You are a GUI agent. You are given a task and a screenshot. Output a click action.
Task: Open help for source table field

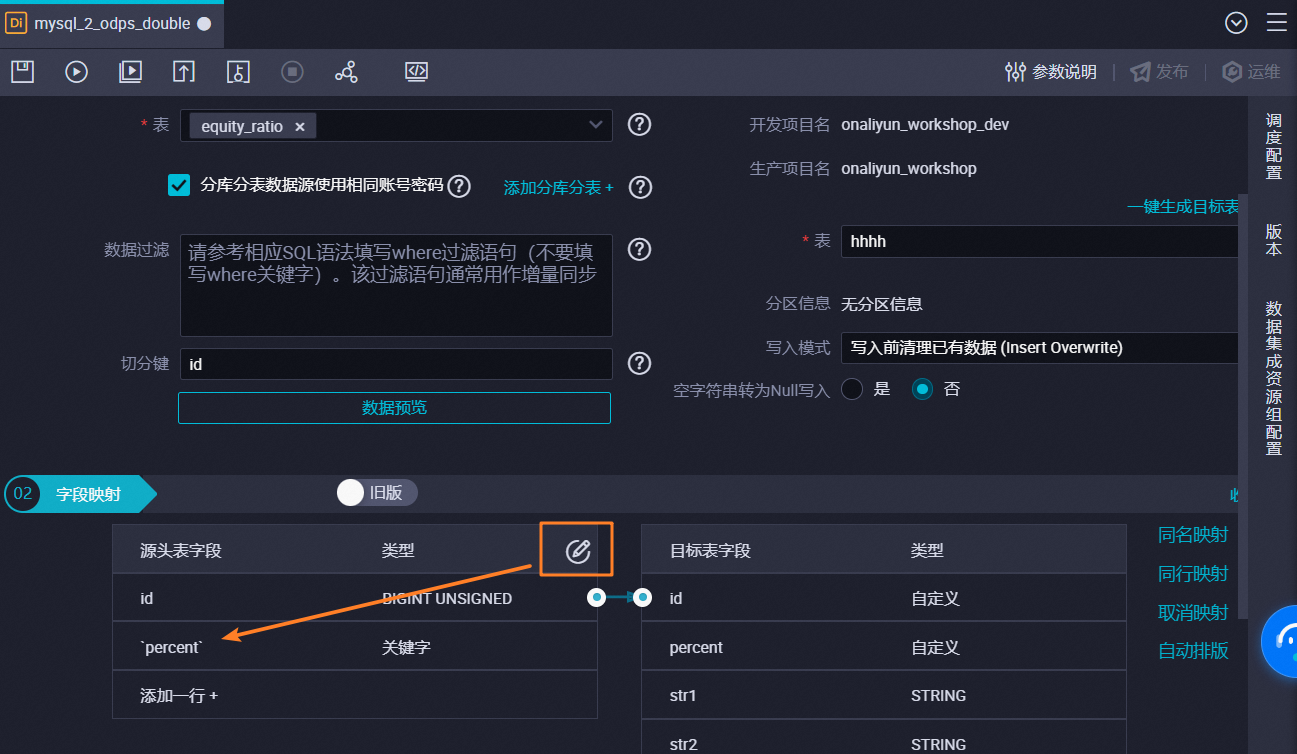pos(639,125)
